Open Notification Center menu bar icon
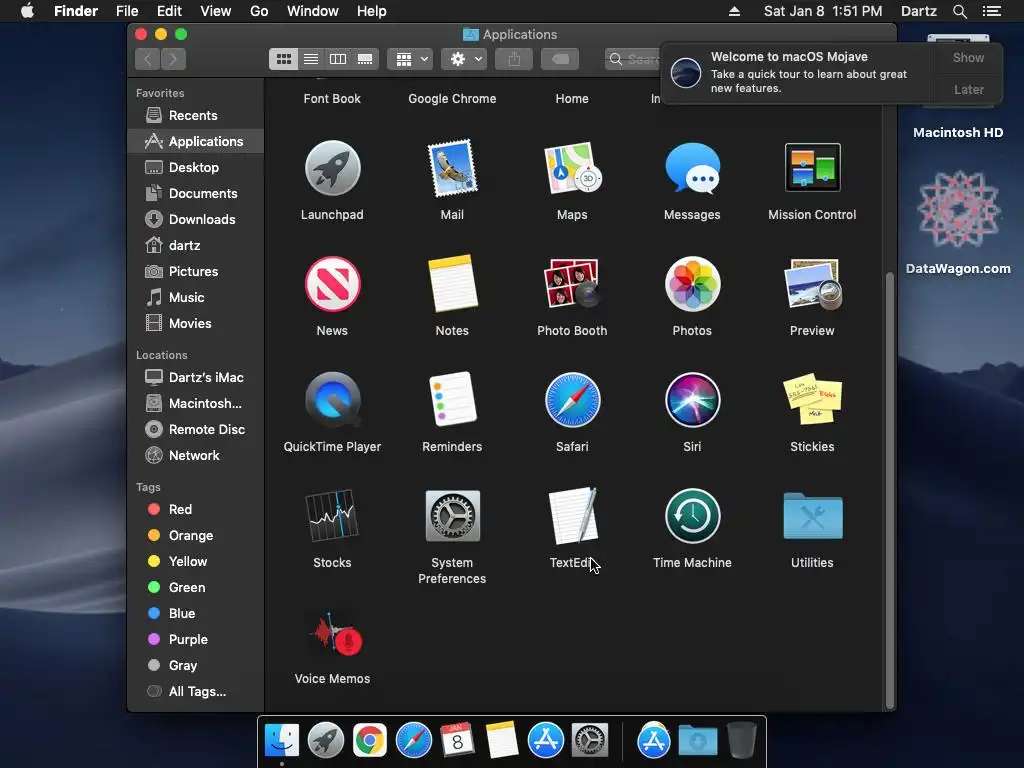 992,11
